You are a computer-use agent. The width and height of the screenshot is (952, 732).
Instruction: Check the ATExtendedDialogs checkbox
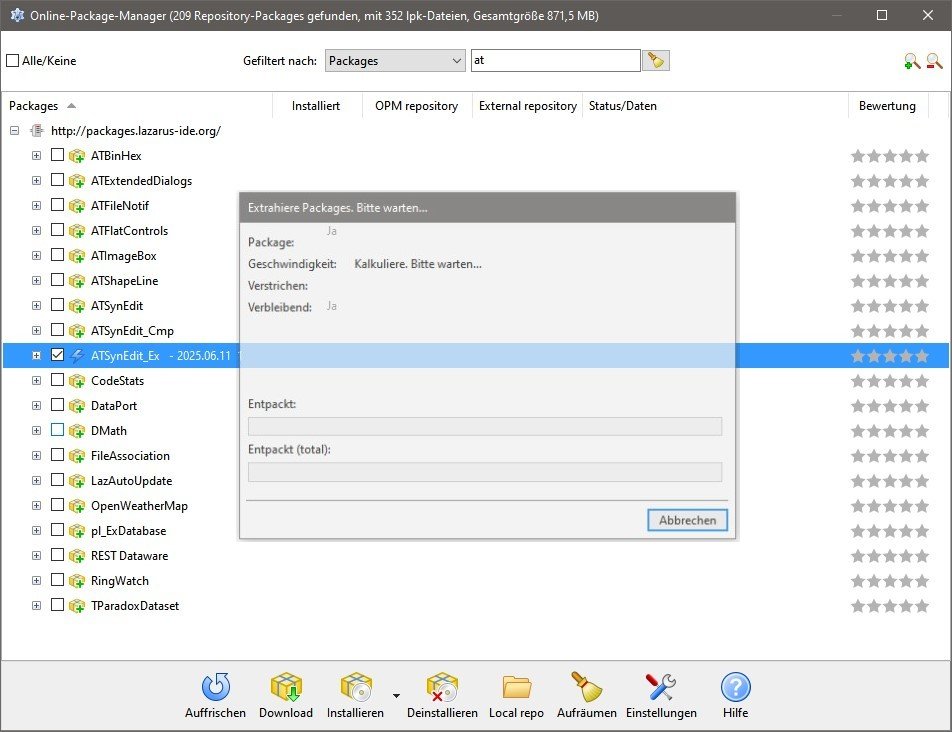(57, 180)
